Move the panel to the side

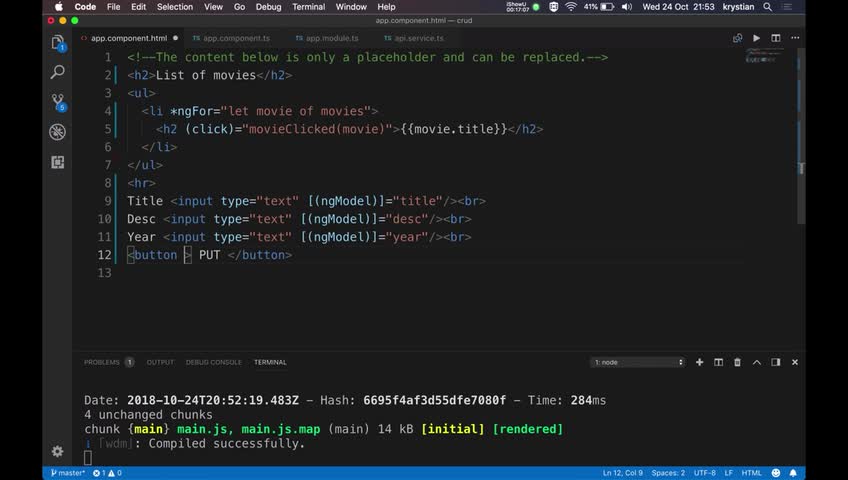click(x=776, y=362)
